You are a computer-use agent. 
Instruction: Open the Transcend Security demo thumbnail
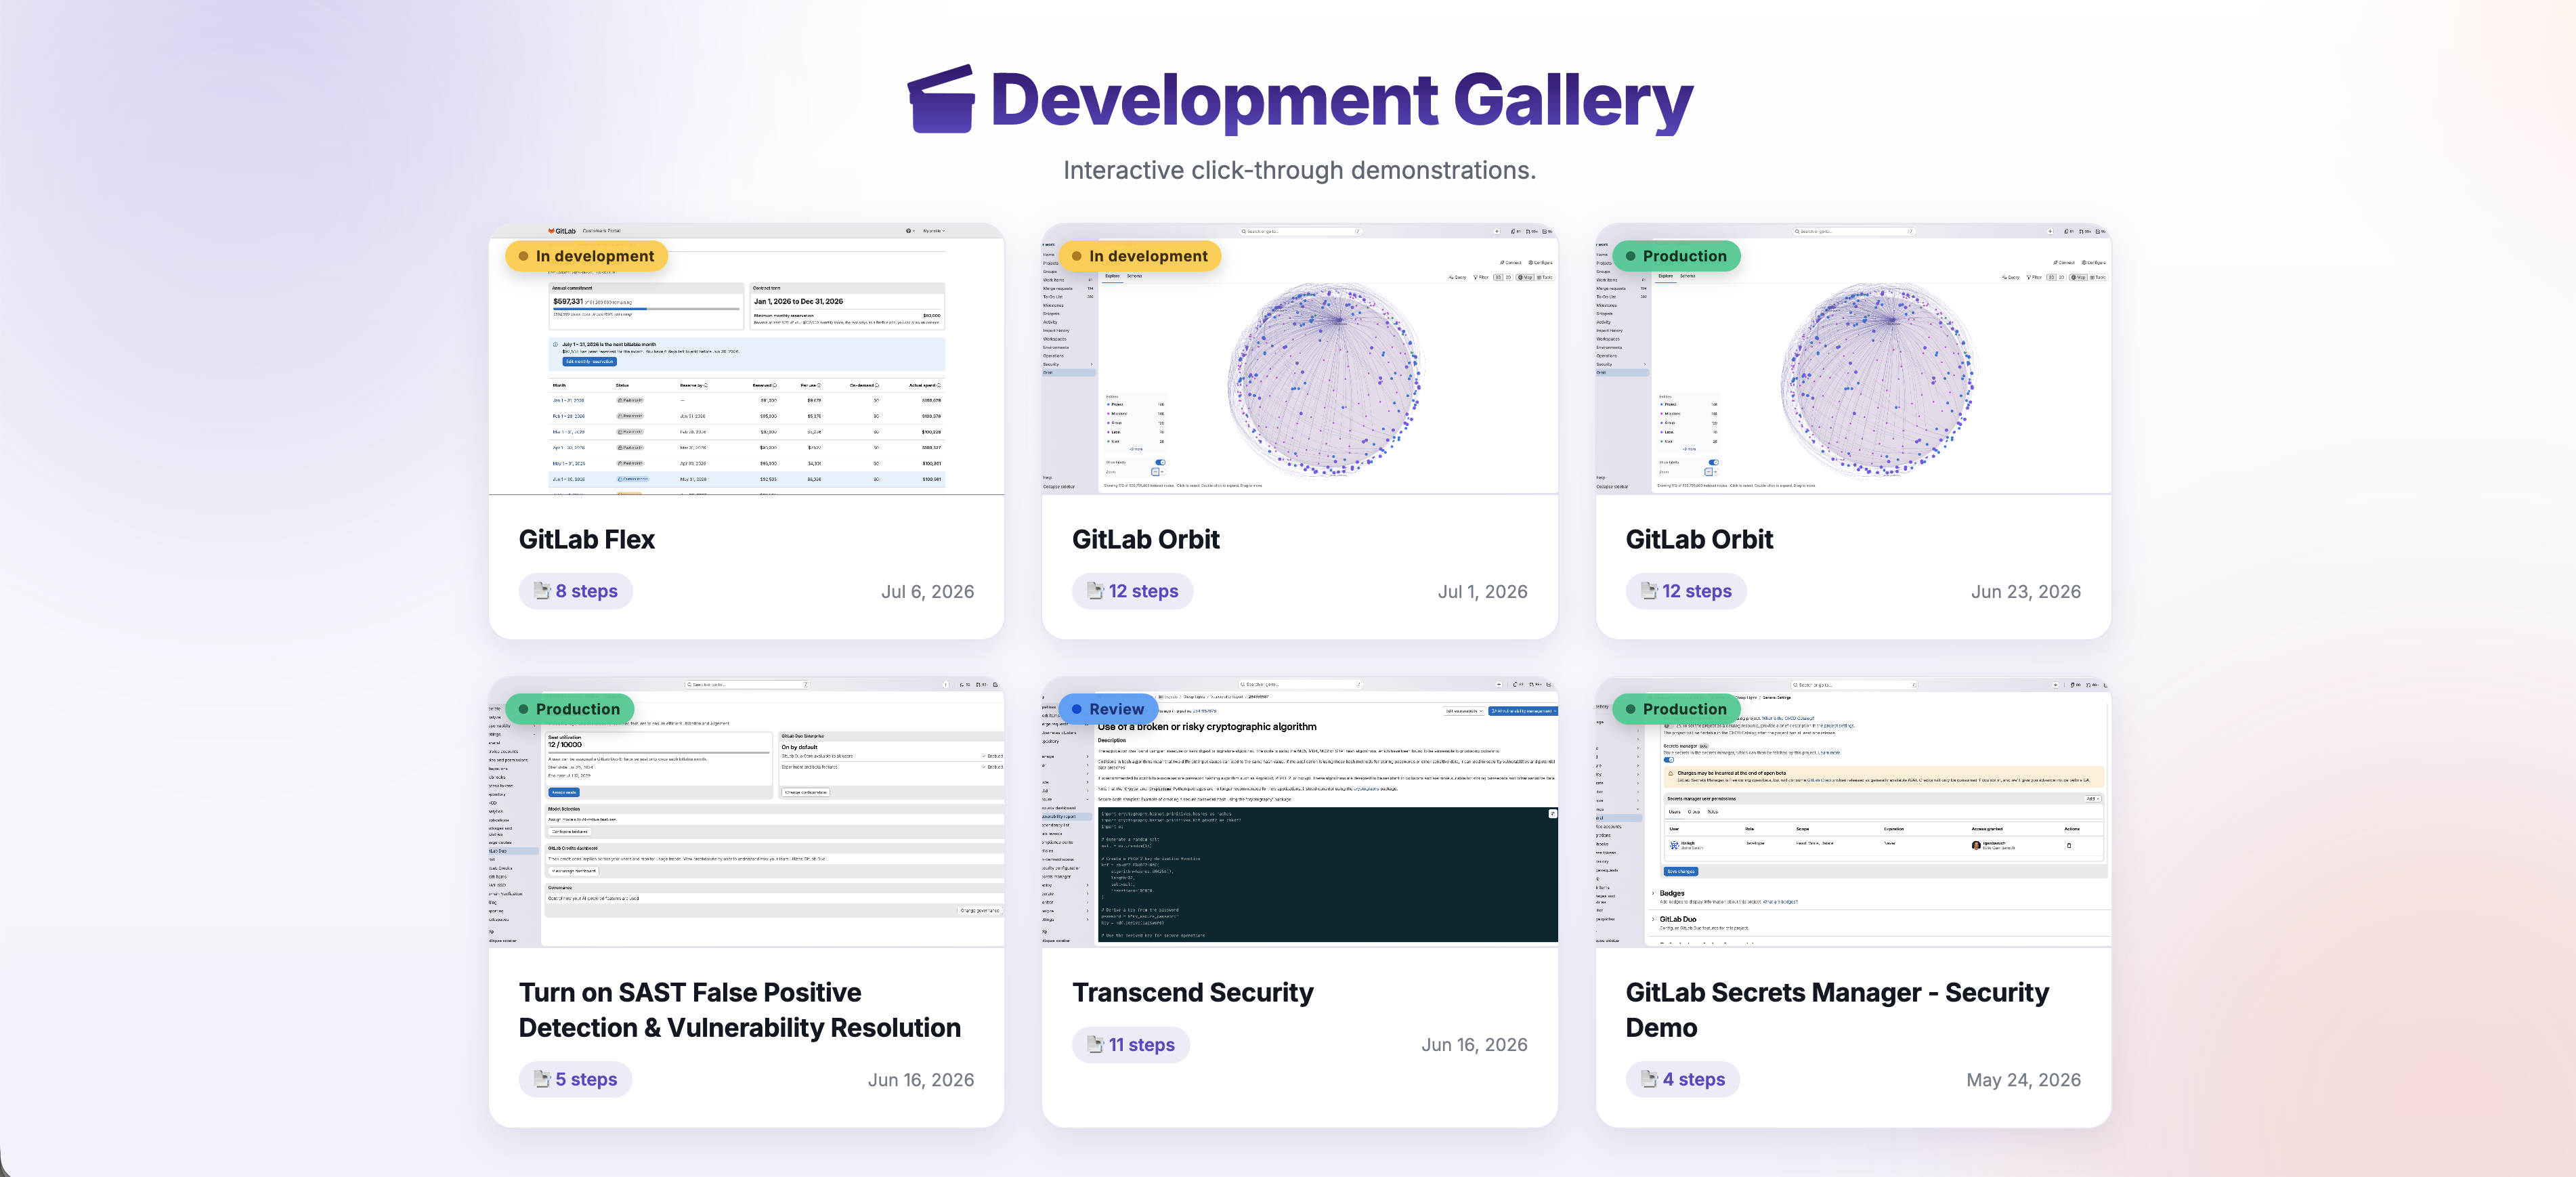coord(1299,812)
